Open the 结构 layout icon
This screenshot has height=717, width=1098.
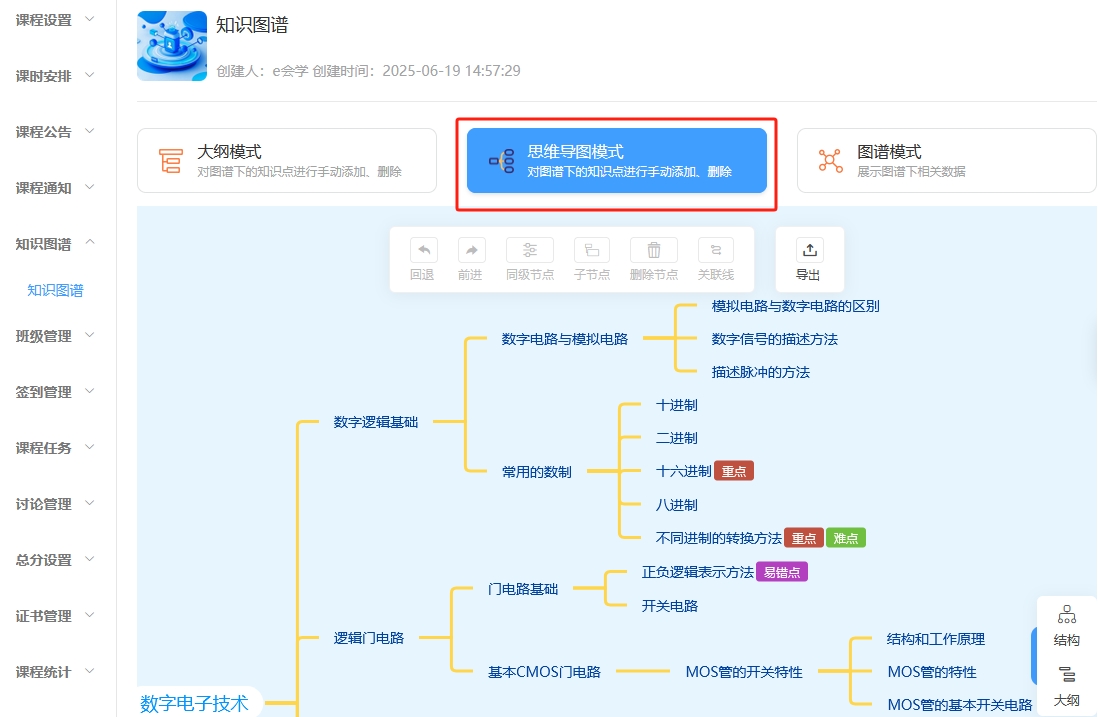click(1066, 616)
